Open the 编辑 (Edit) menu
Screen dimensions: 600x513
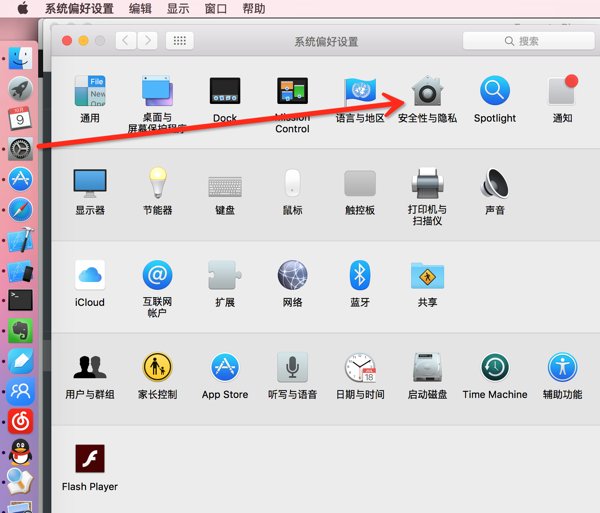point(140,8)
